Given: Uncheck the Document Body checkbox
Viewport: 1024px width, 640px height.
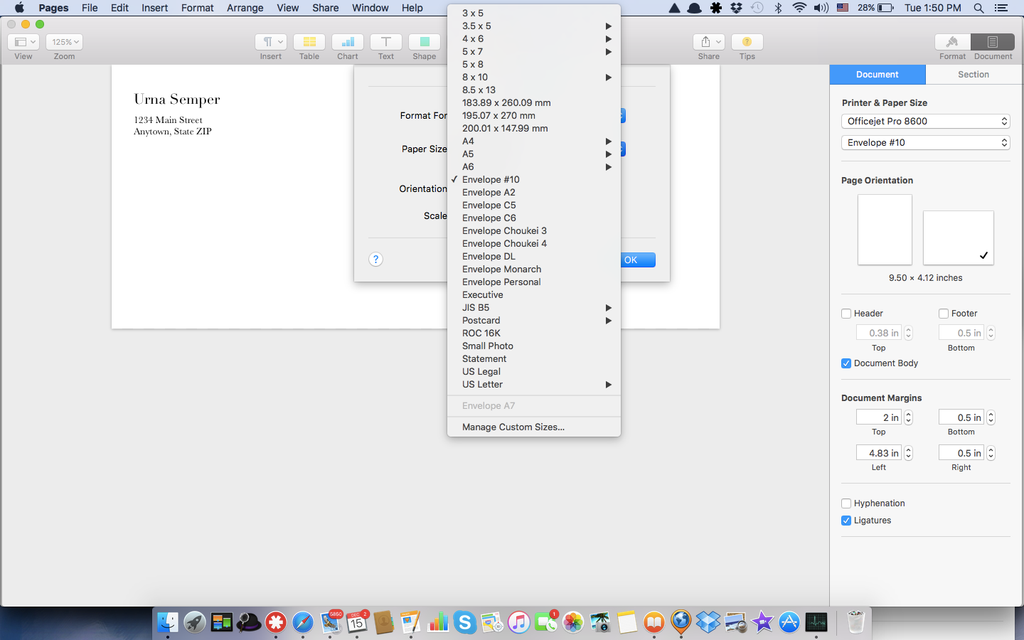Looking at the screenshot, I should click(846, 363).
